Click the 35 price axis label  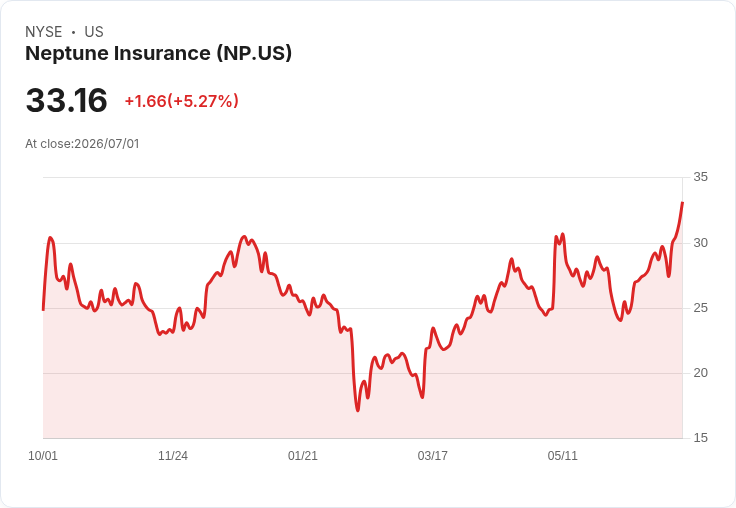(700, 177)
